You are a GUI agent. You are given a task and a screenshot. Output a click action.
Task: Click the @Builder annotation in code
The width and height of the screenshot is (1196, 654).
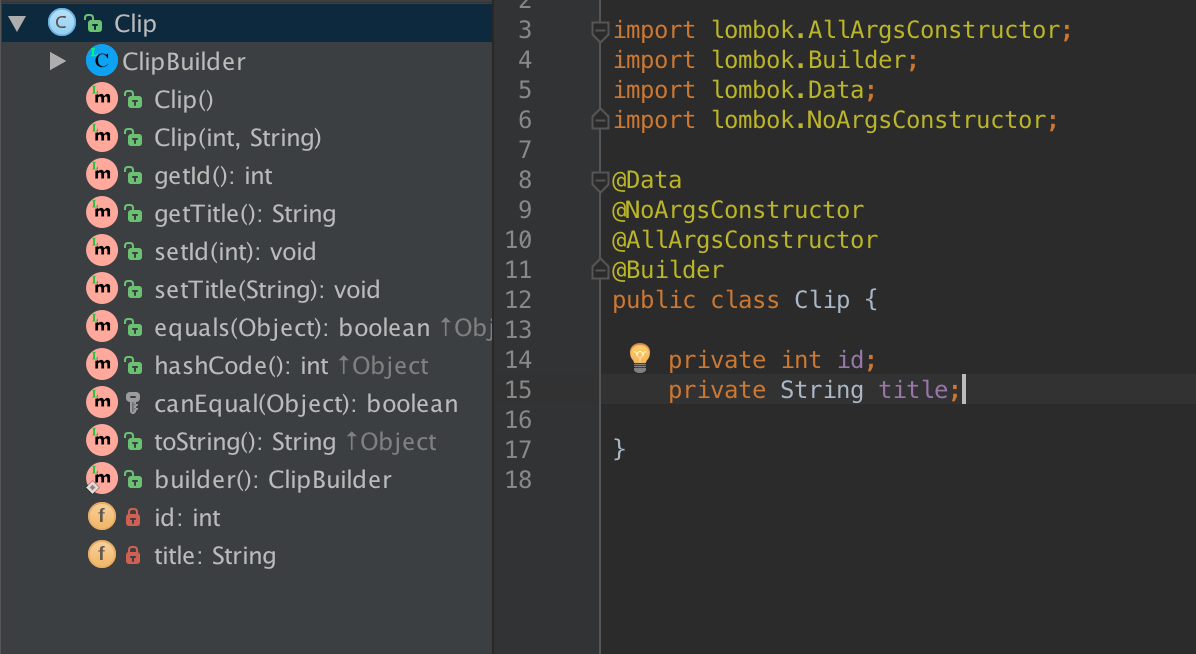coord(668,270)
